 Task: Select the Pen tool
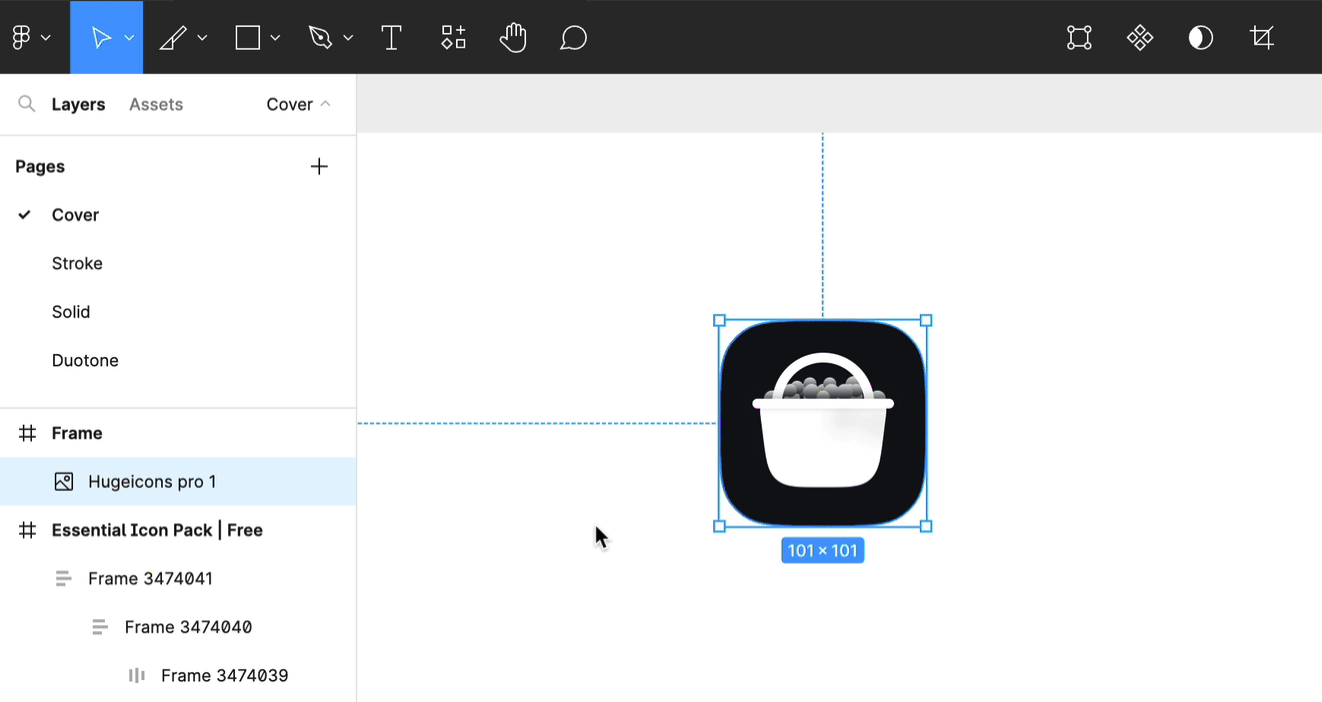320,38
